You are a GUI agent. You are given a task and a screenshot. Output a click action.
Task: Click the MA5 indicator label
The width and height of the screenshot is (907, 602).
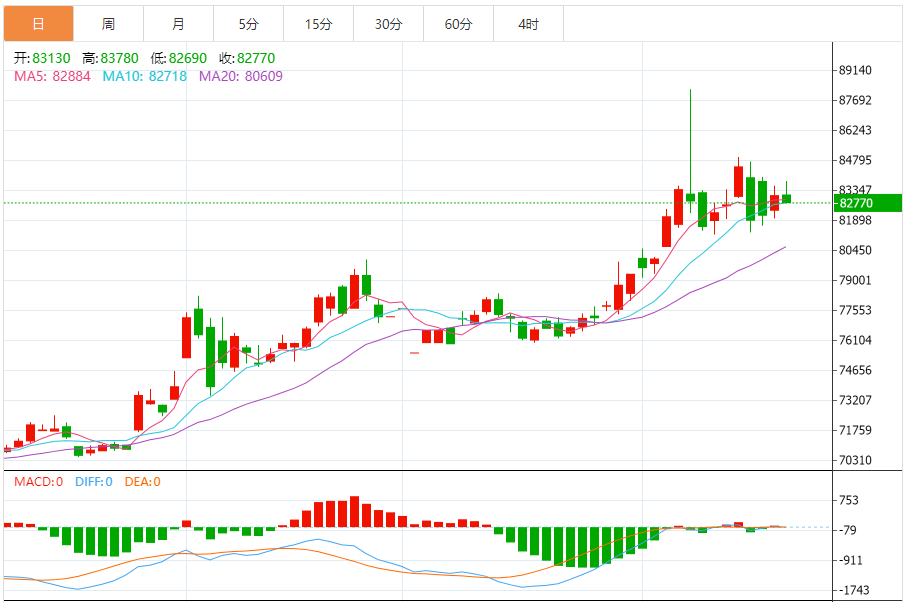tap(50, 76)
